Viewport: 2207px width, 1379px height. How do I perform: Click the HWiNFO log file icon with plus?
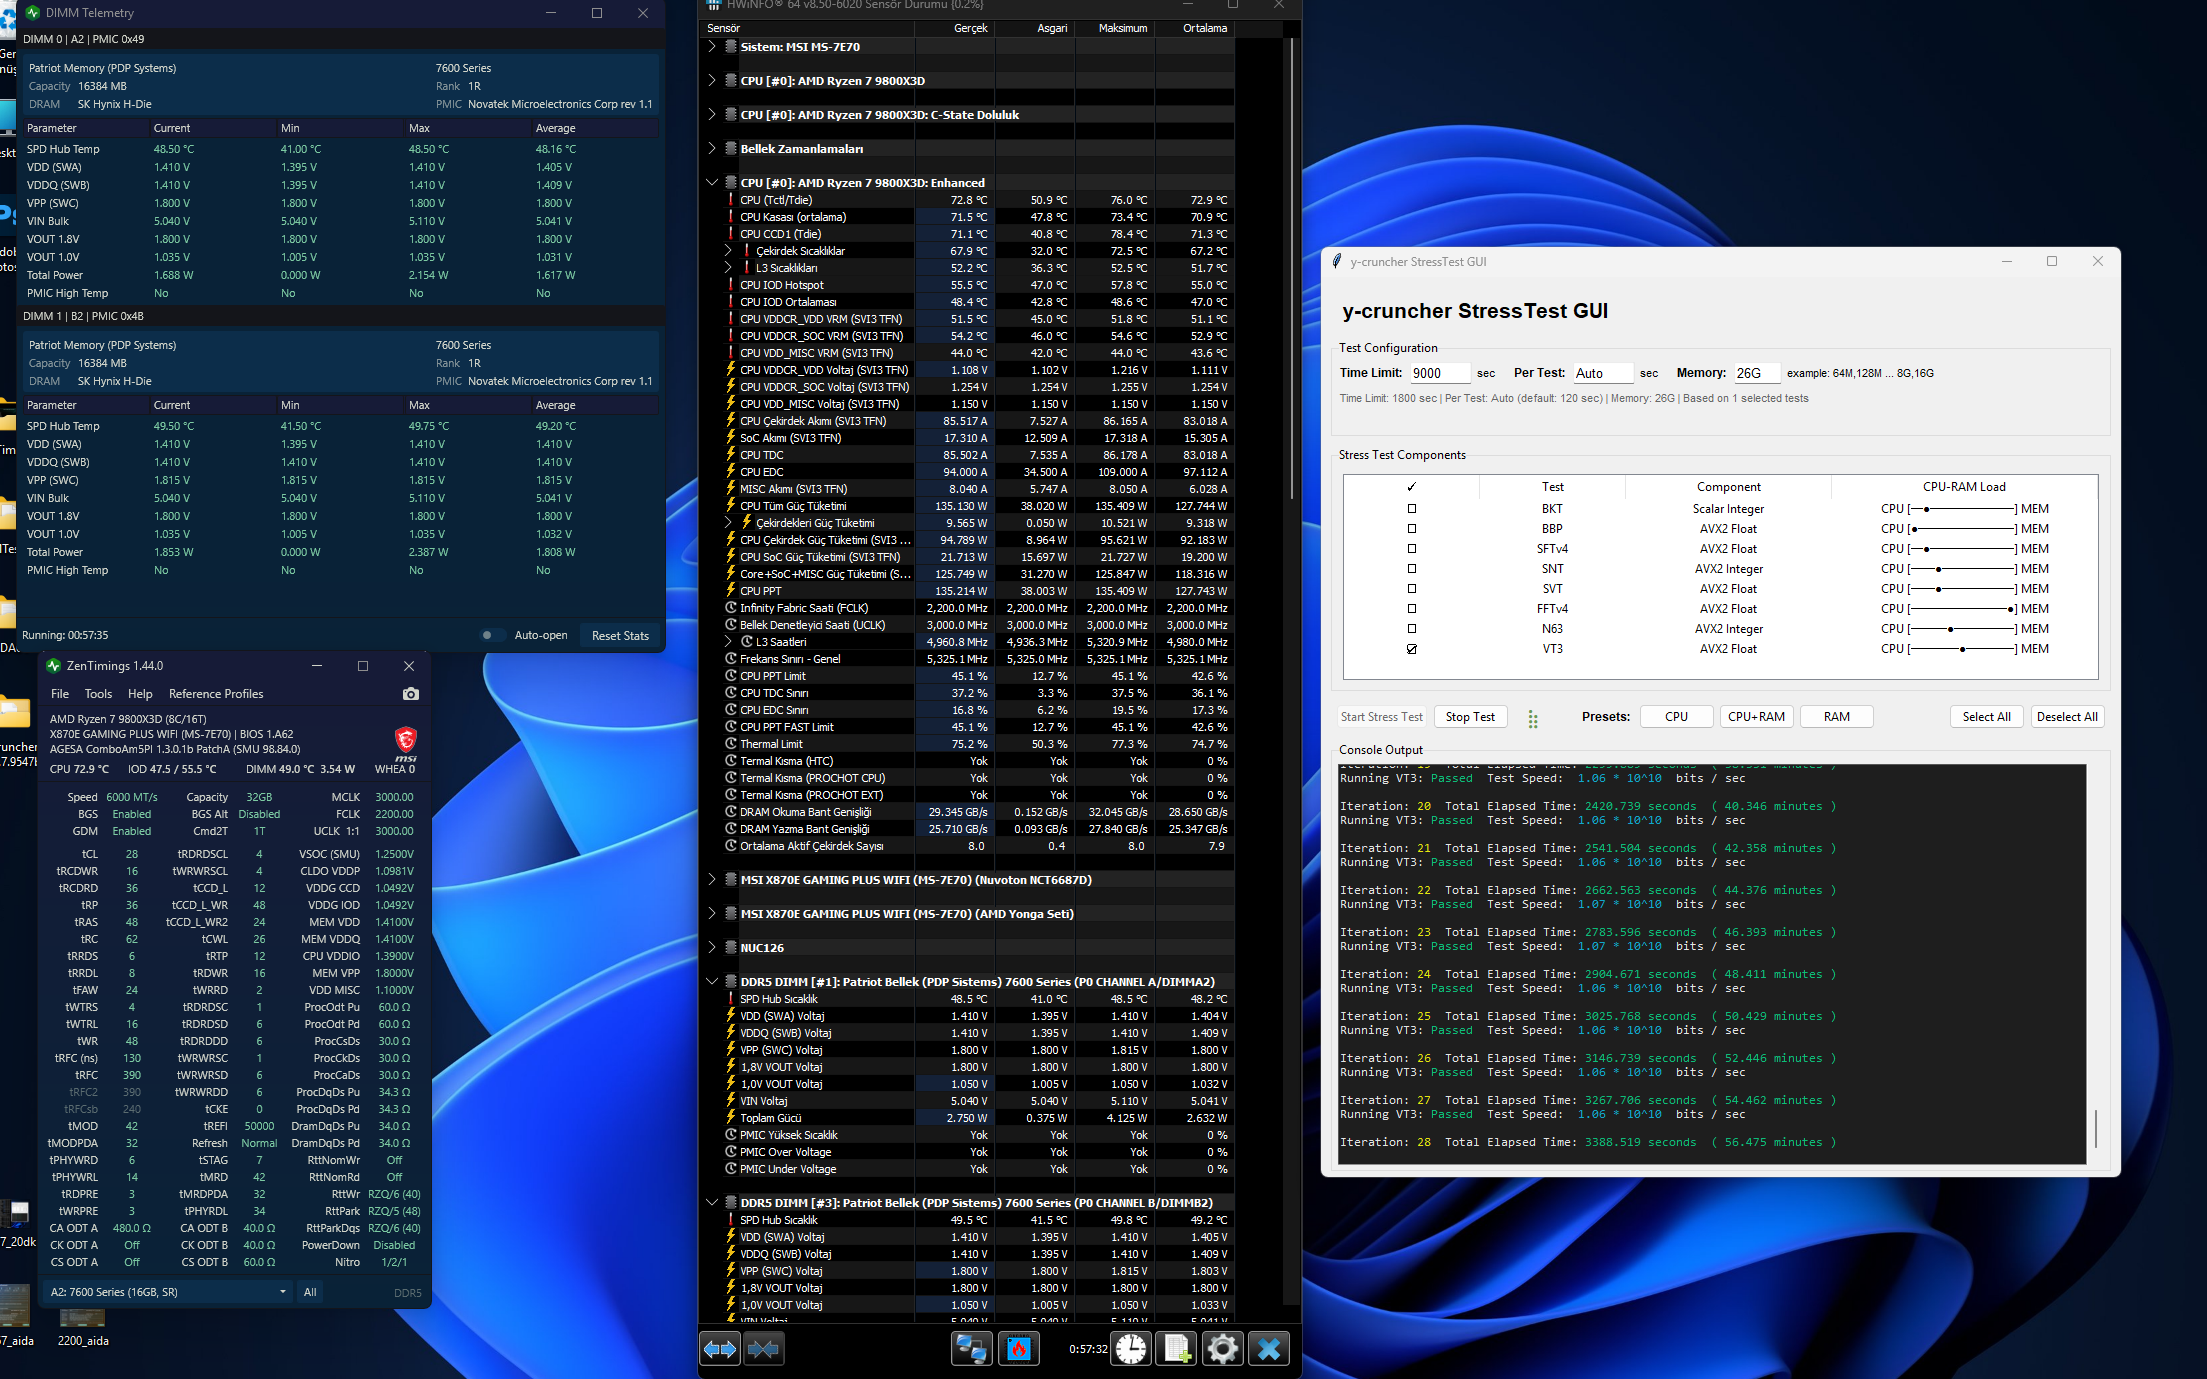tap(1177, 1349)
